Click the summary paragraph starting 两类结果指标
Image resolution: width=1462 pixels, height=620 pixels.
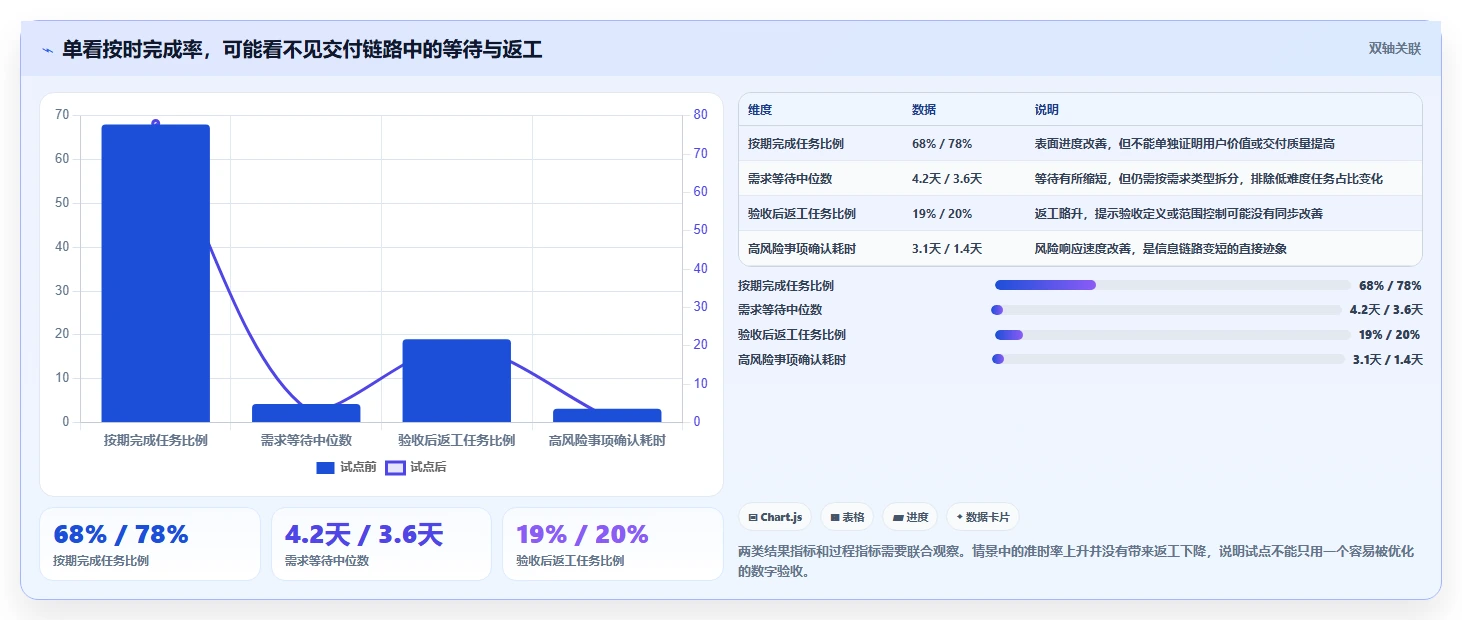click(x=1076, y=562)
